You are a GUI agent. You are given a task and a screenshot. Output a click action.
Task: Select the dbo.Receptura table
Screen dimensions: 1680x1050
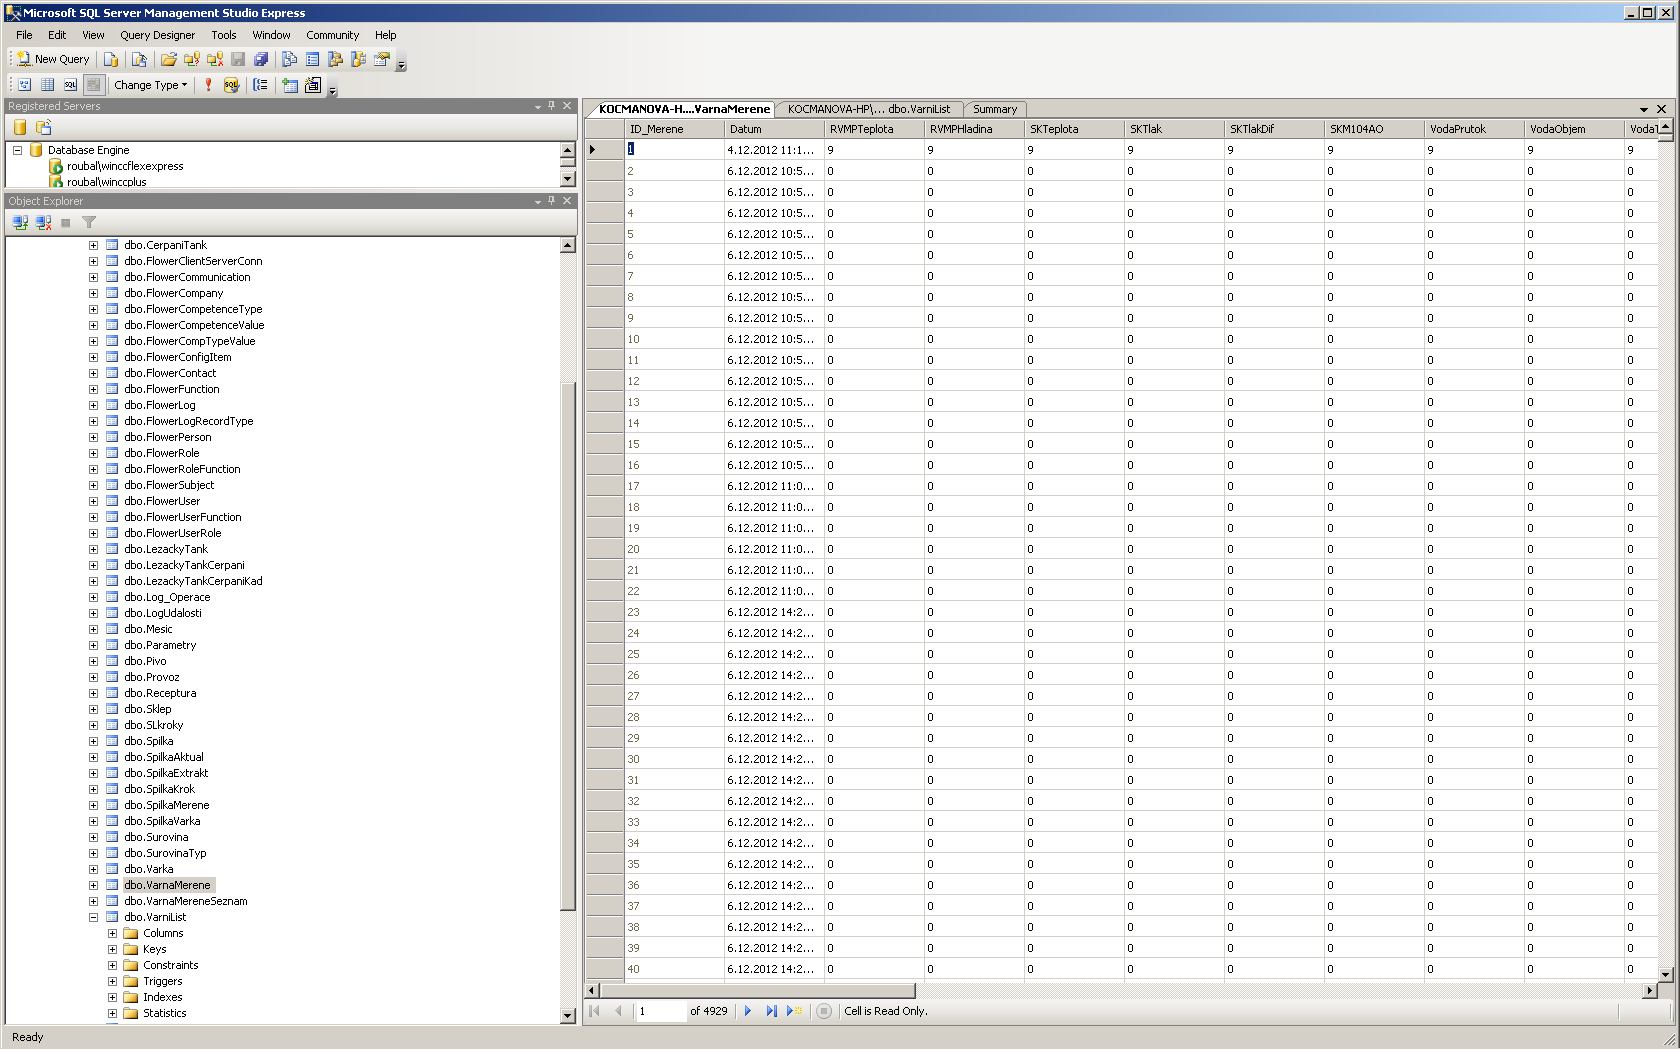click(160, 693)
